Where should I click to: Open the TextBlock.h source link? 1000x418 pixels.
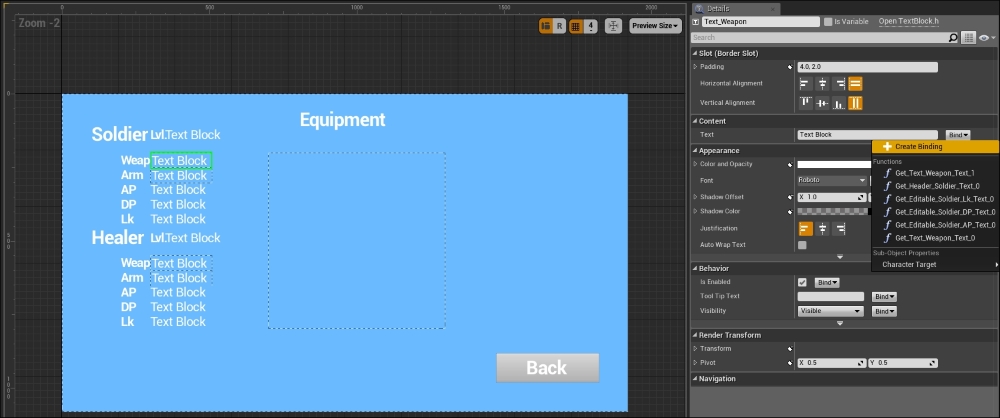point(908,22)
